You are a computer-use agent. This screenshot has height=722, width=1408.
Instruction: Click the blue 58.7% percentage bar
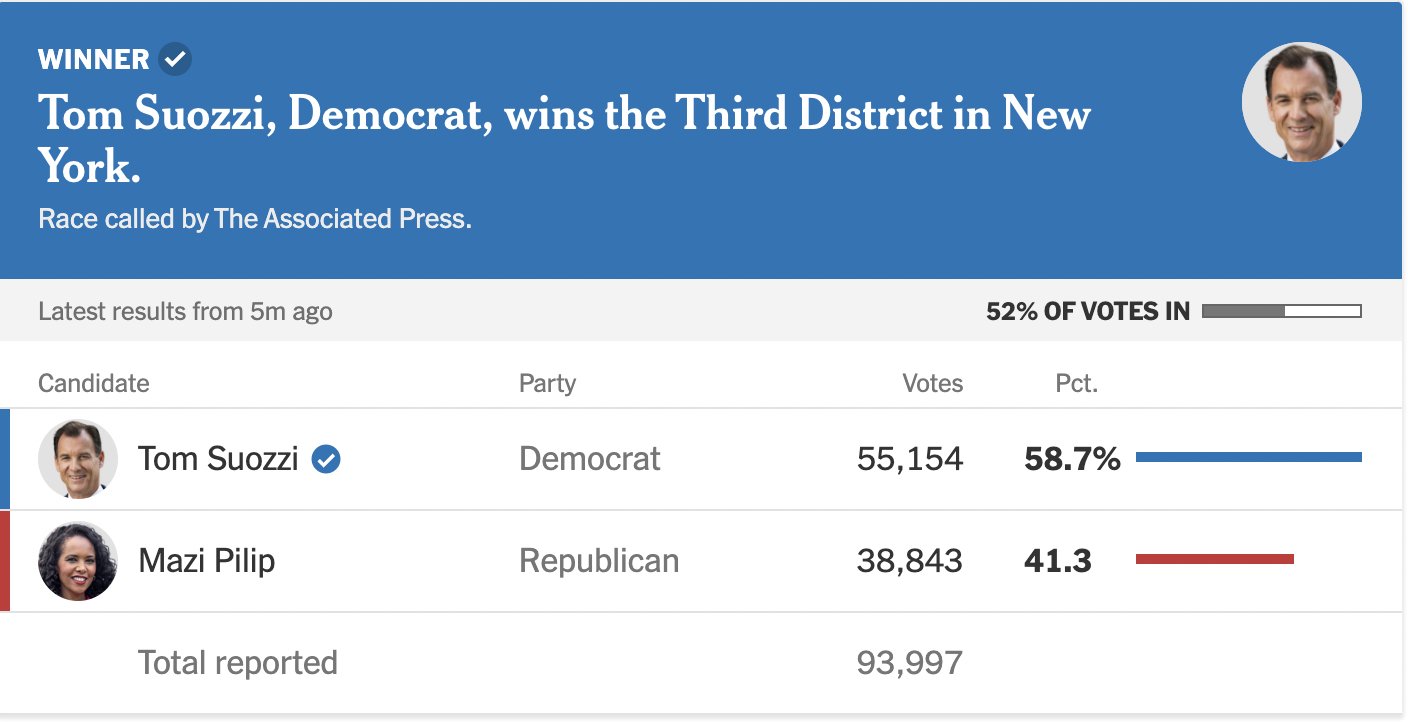pyautogui.click(x=1249, y=457)
